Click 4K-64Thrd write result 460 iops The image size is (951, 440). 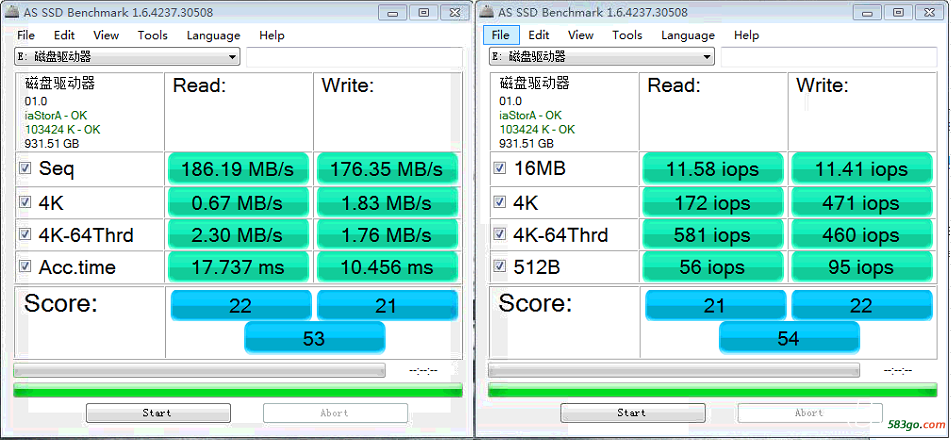click(861, 235)
